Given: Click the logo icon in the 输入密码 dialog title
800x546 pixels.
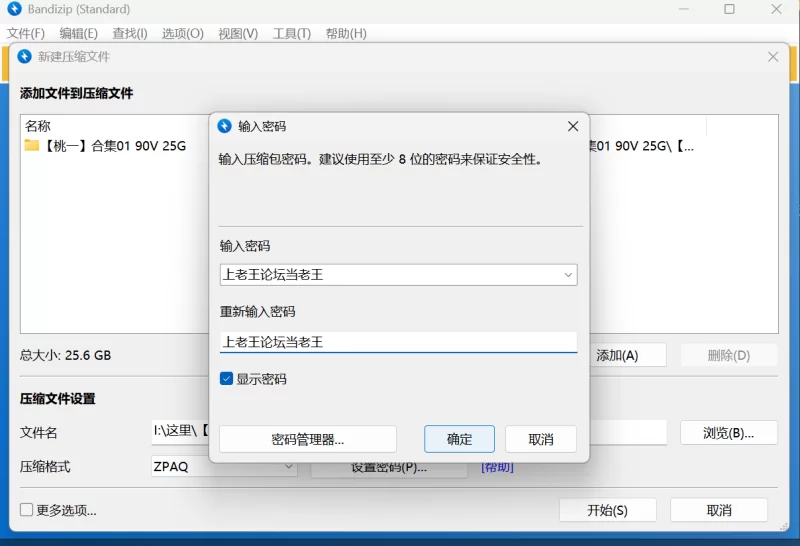Looking at the screenshot, I should pos(224,126).
